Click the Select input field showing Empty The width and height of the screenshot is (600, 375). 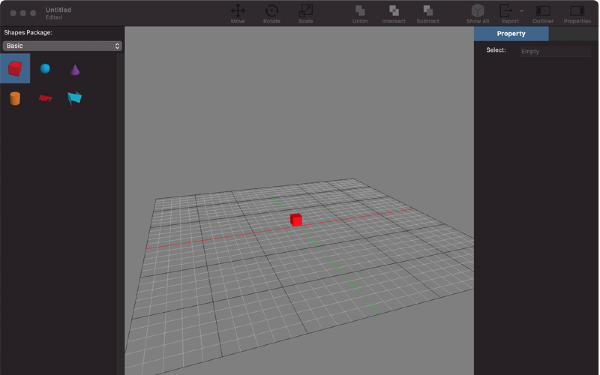coord(555,51)
